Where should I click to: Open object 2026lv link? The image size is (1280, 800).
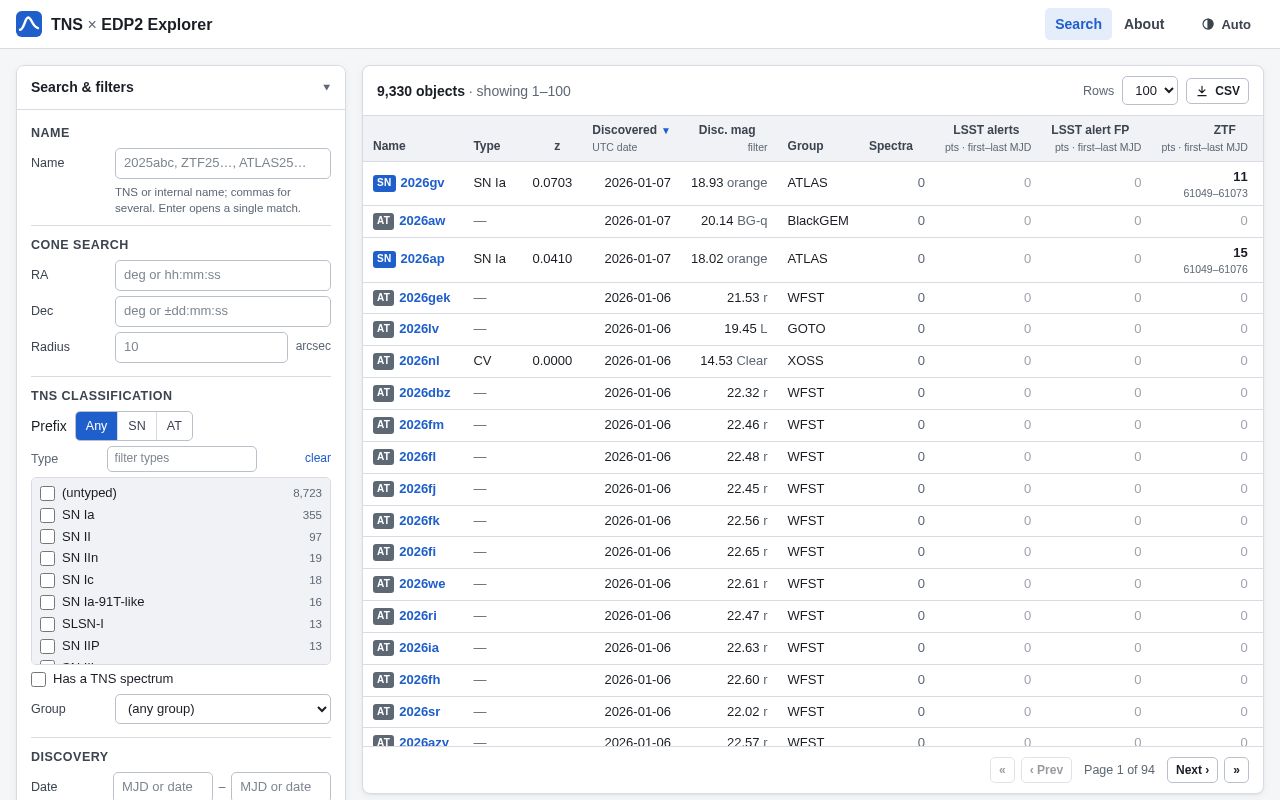pyautogui.click(x=419, y=329)
